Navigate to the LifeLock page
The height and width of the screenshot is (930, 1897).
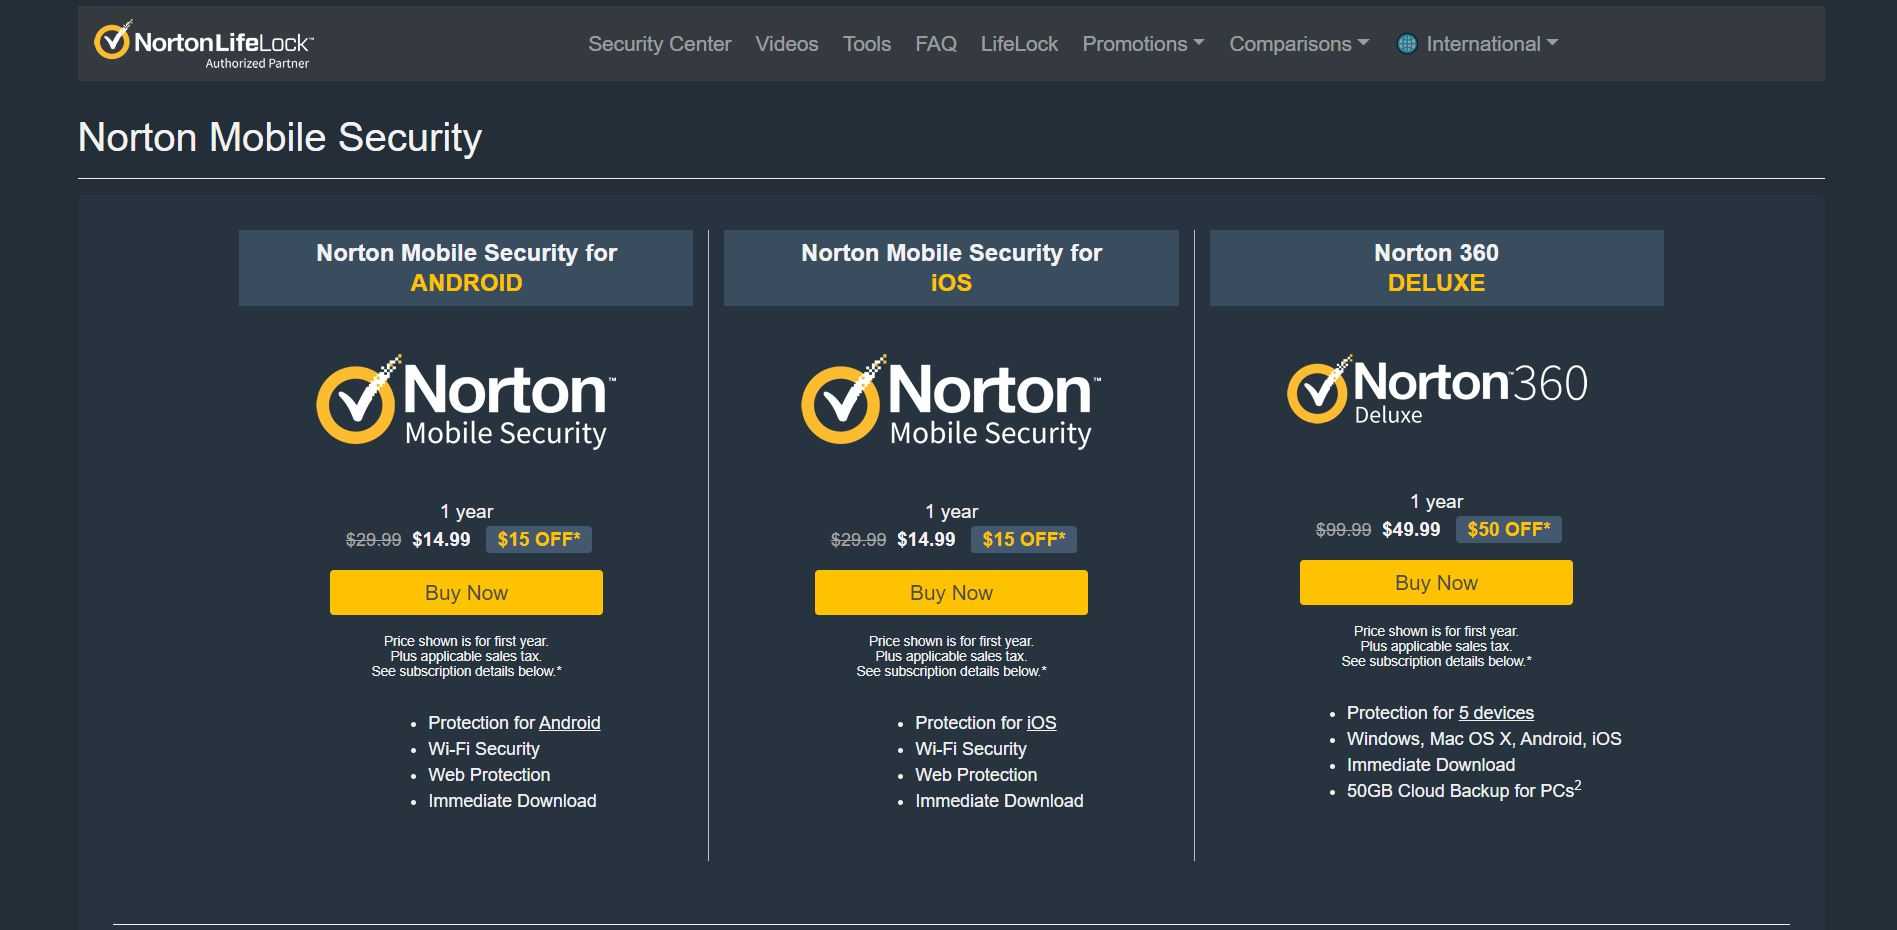tap(1019, 44)
